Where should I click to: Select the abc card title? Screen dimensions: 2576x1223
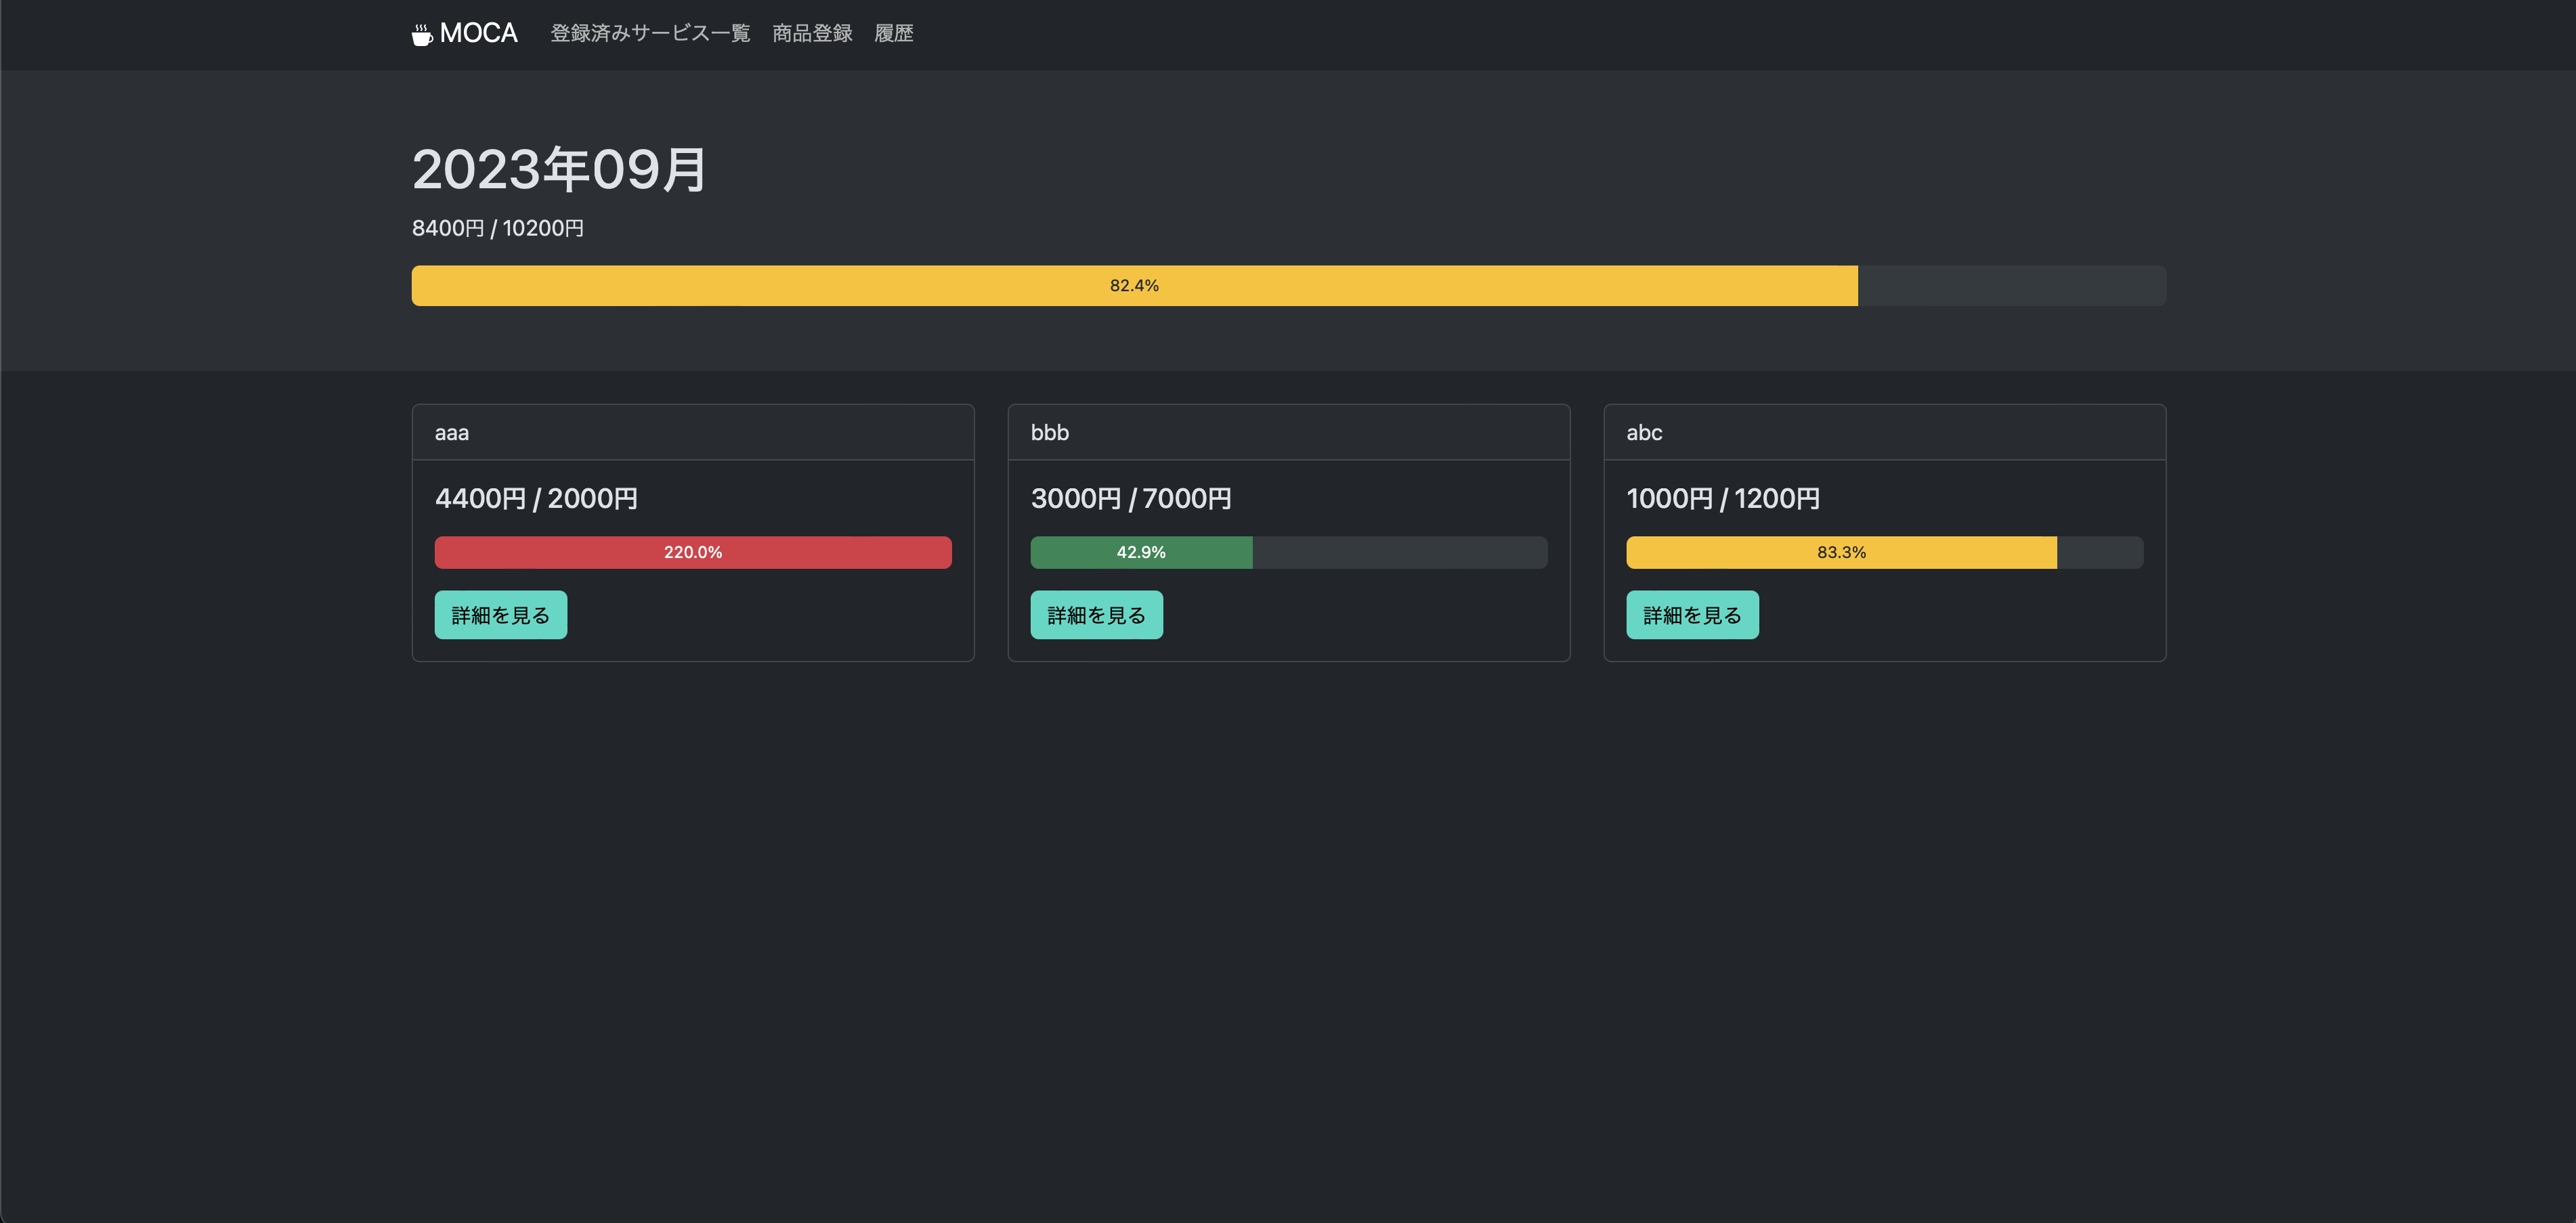pos(1645,432)
